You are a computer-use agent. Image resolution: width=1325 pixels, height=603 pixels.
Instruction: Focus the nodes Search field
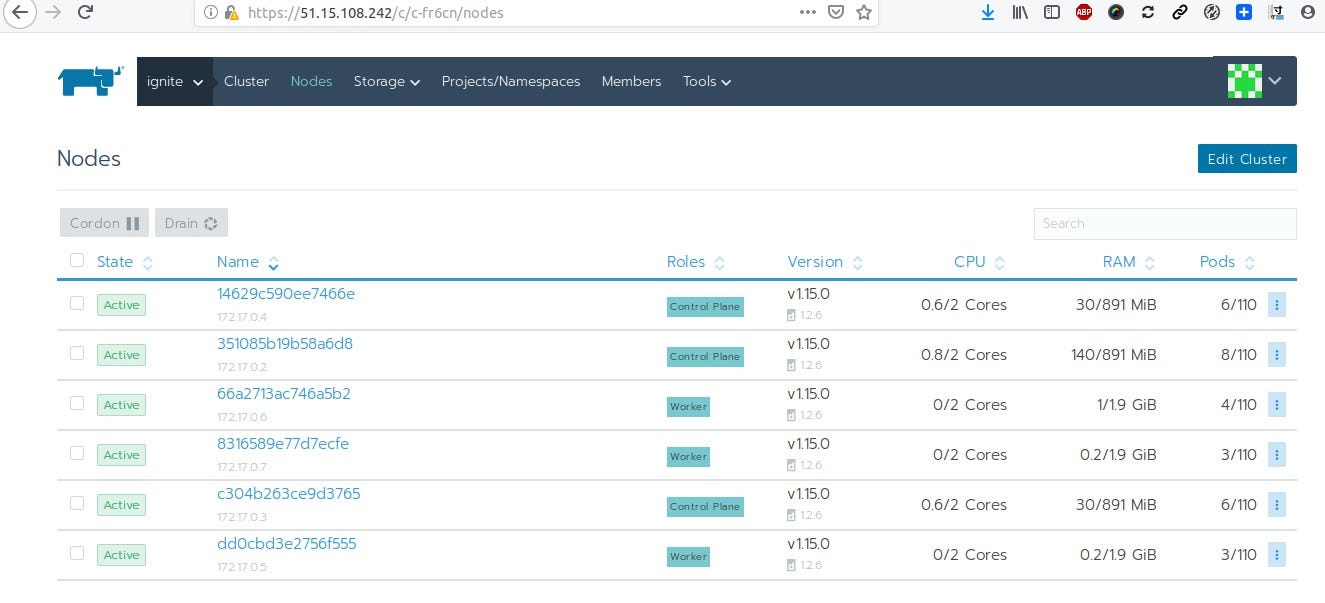1165,224
